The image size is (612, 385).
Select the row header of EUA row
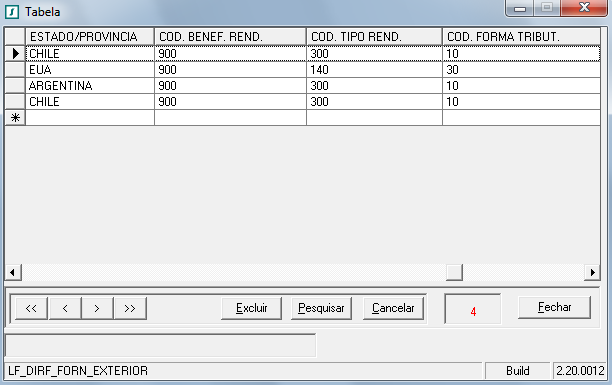[x=15, y=70]
